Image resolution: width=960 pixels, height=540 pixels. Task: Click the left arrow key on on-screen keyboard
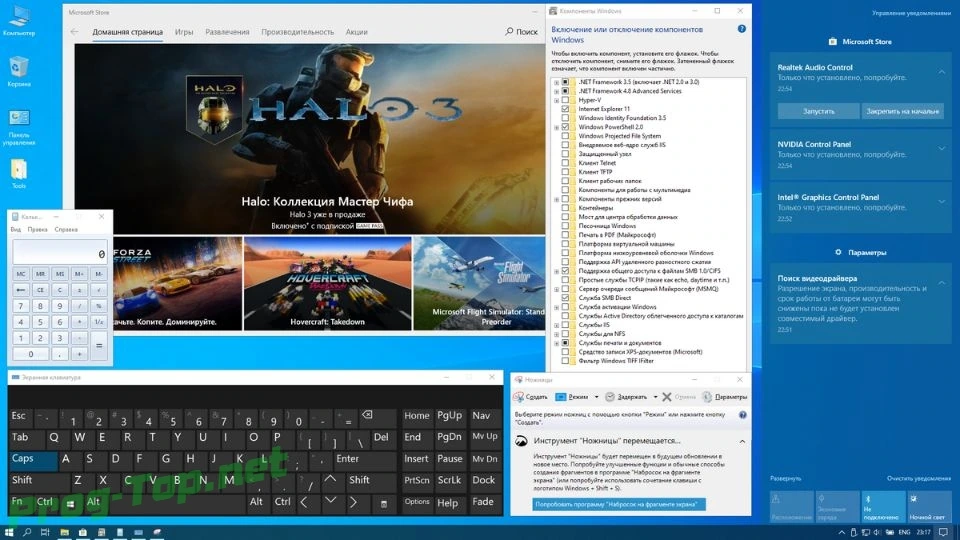[304, 502]
